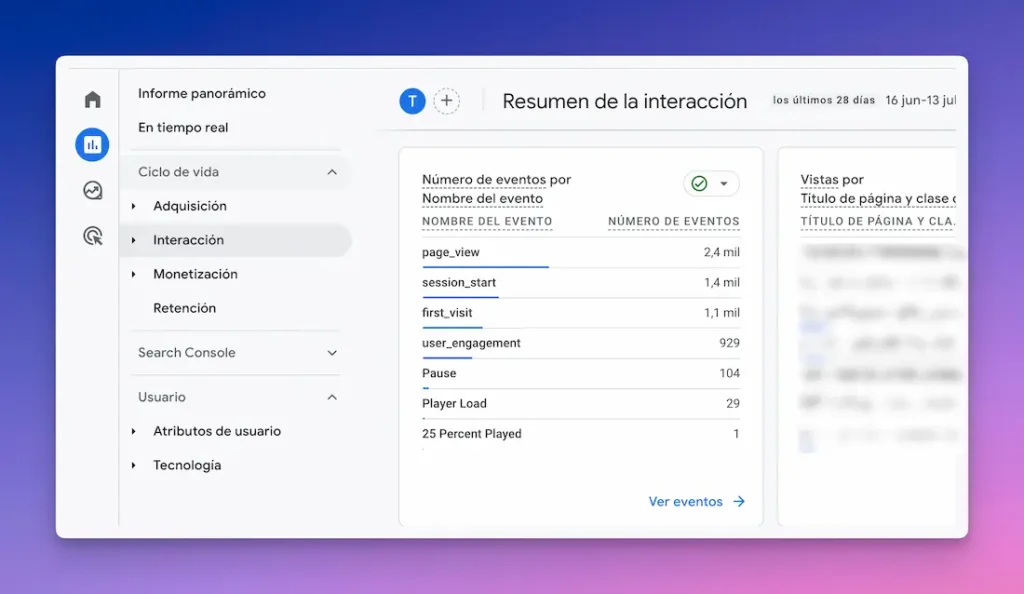Open the Advertising icon in the sidebar
The image size is (1024, 594).
coord(92,235)
